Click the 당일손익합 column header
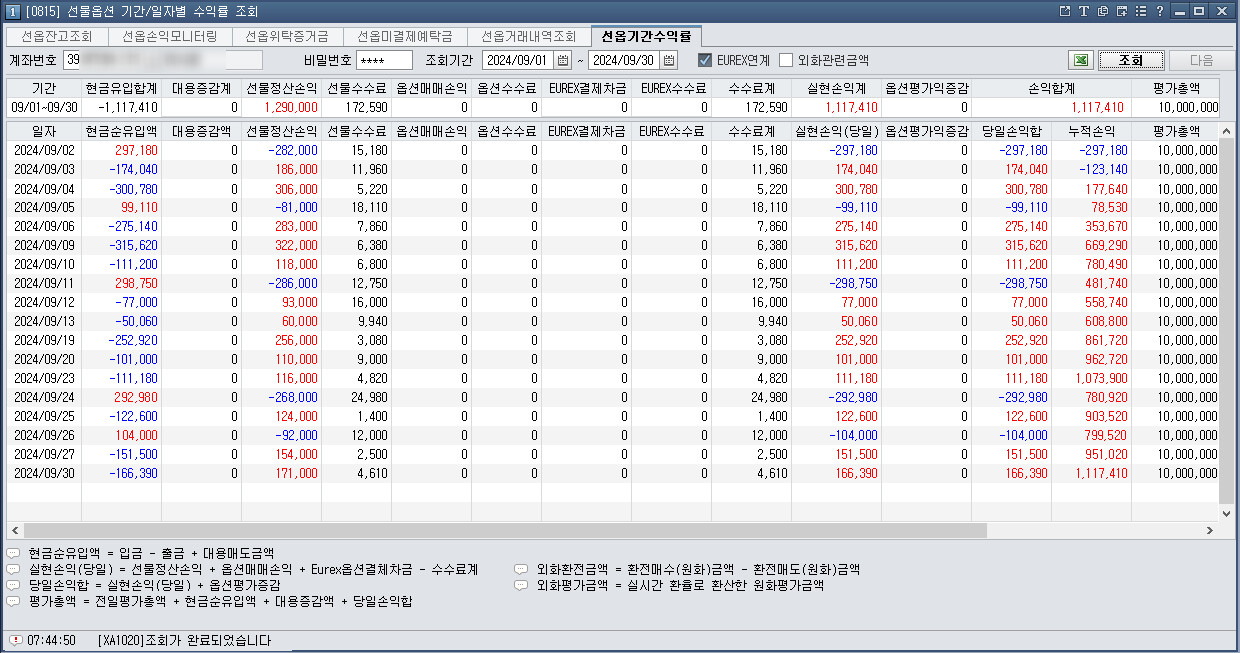1240x653 pixels. [x=1011, y=131]
